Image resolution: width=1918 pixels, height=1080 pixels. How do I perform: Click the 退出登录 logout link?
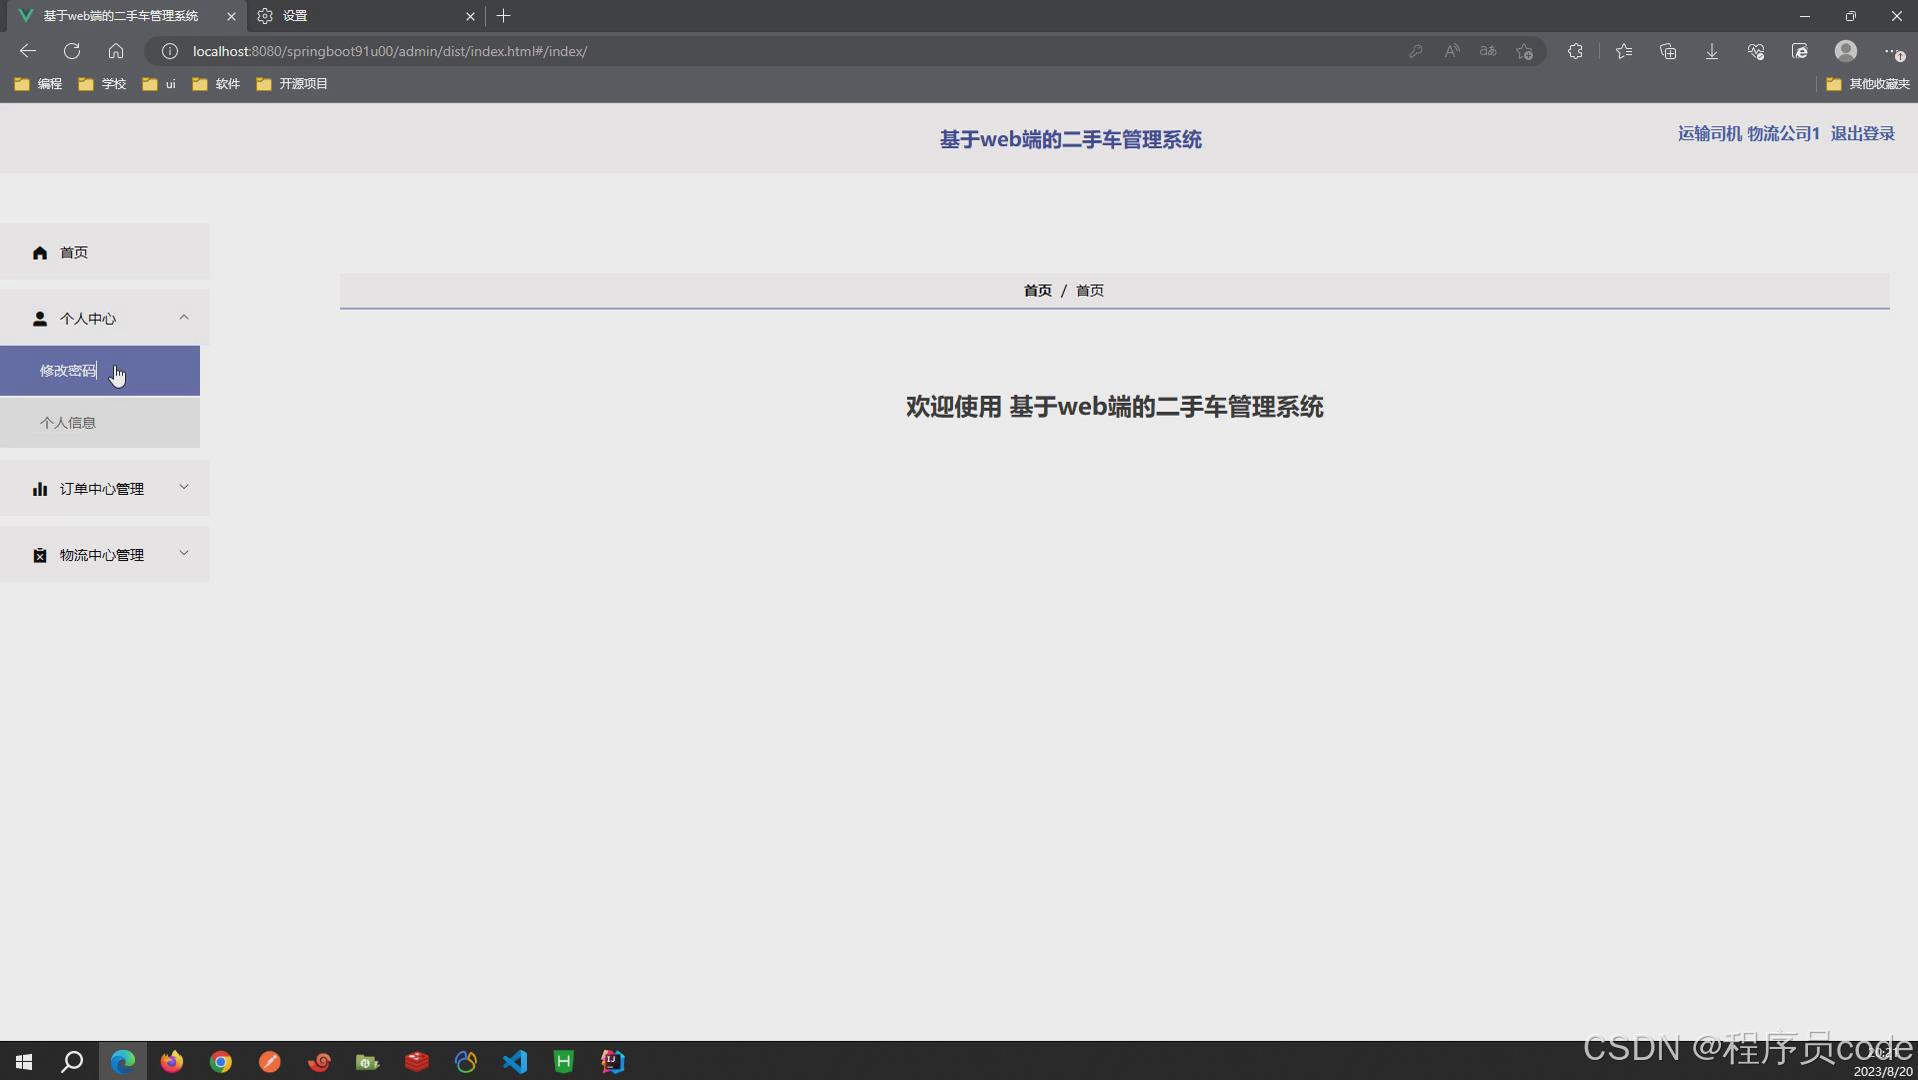[1862, 133]
